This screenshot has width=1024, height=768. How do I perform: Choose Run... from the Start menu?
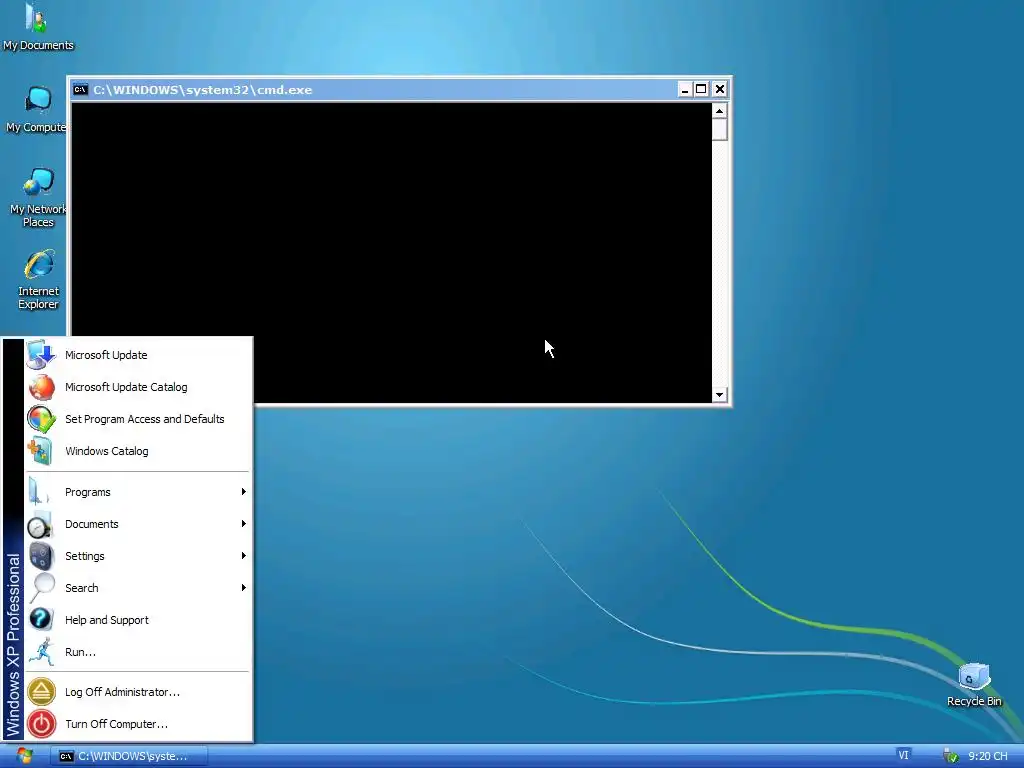[138, 652]
